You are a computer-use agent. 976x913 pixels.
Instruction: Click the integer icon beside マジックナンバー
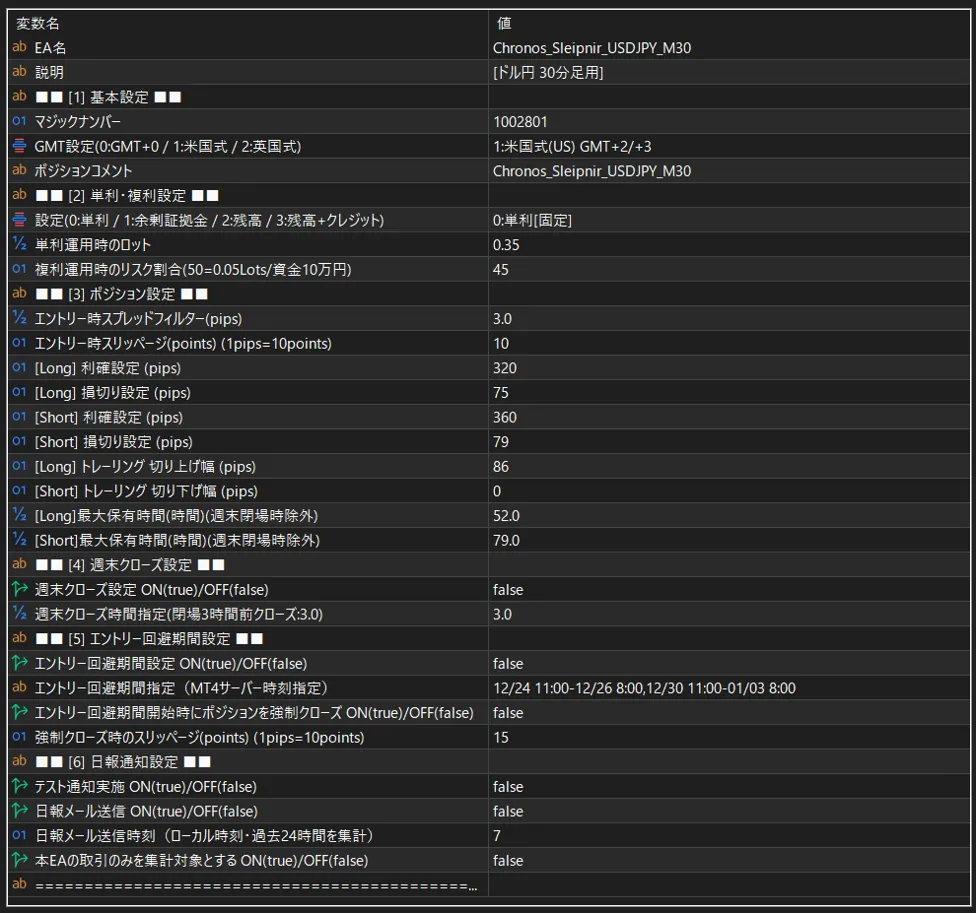coord(19,121)
